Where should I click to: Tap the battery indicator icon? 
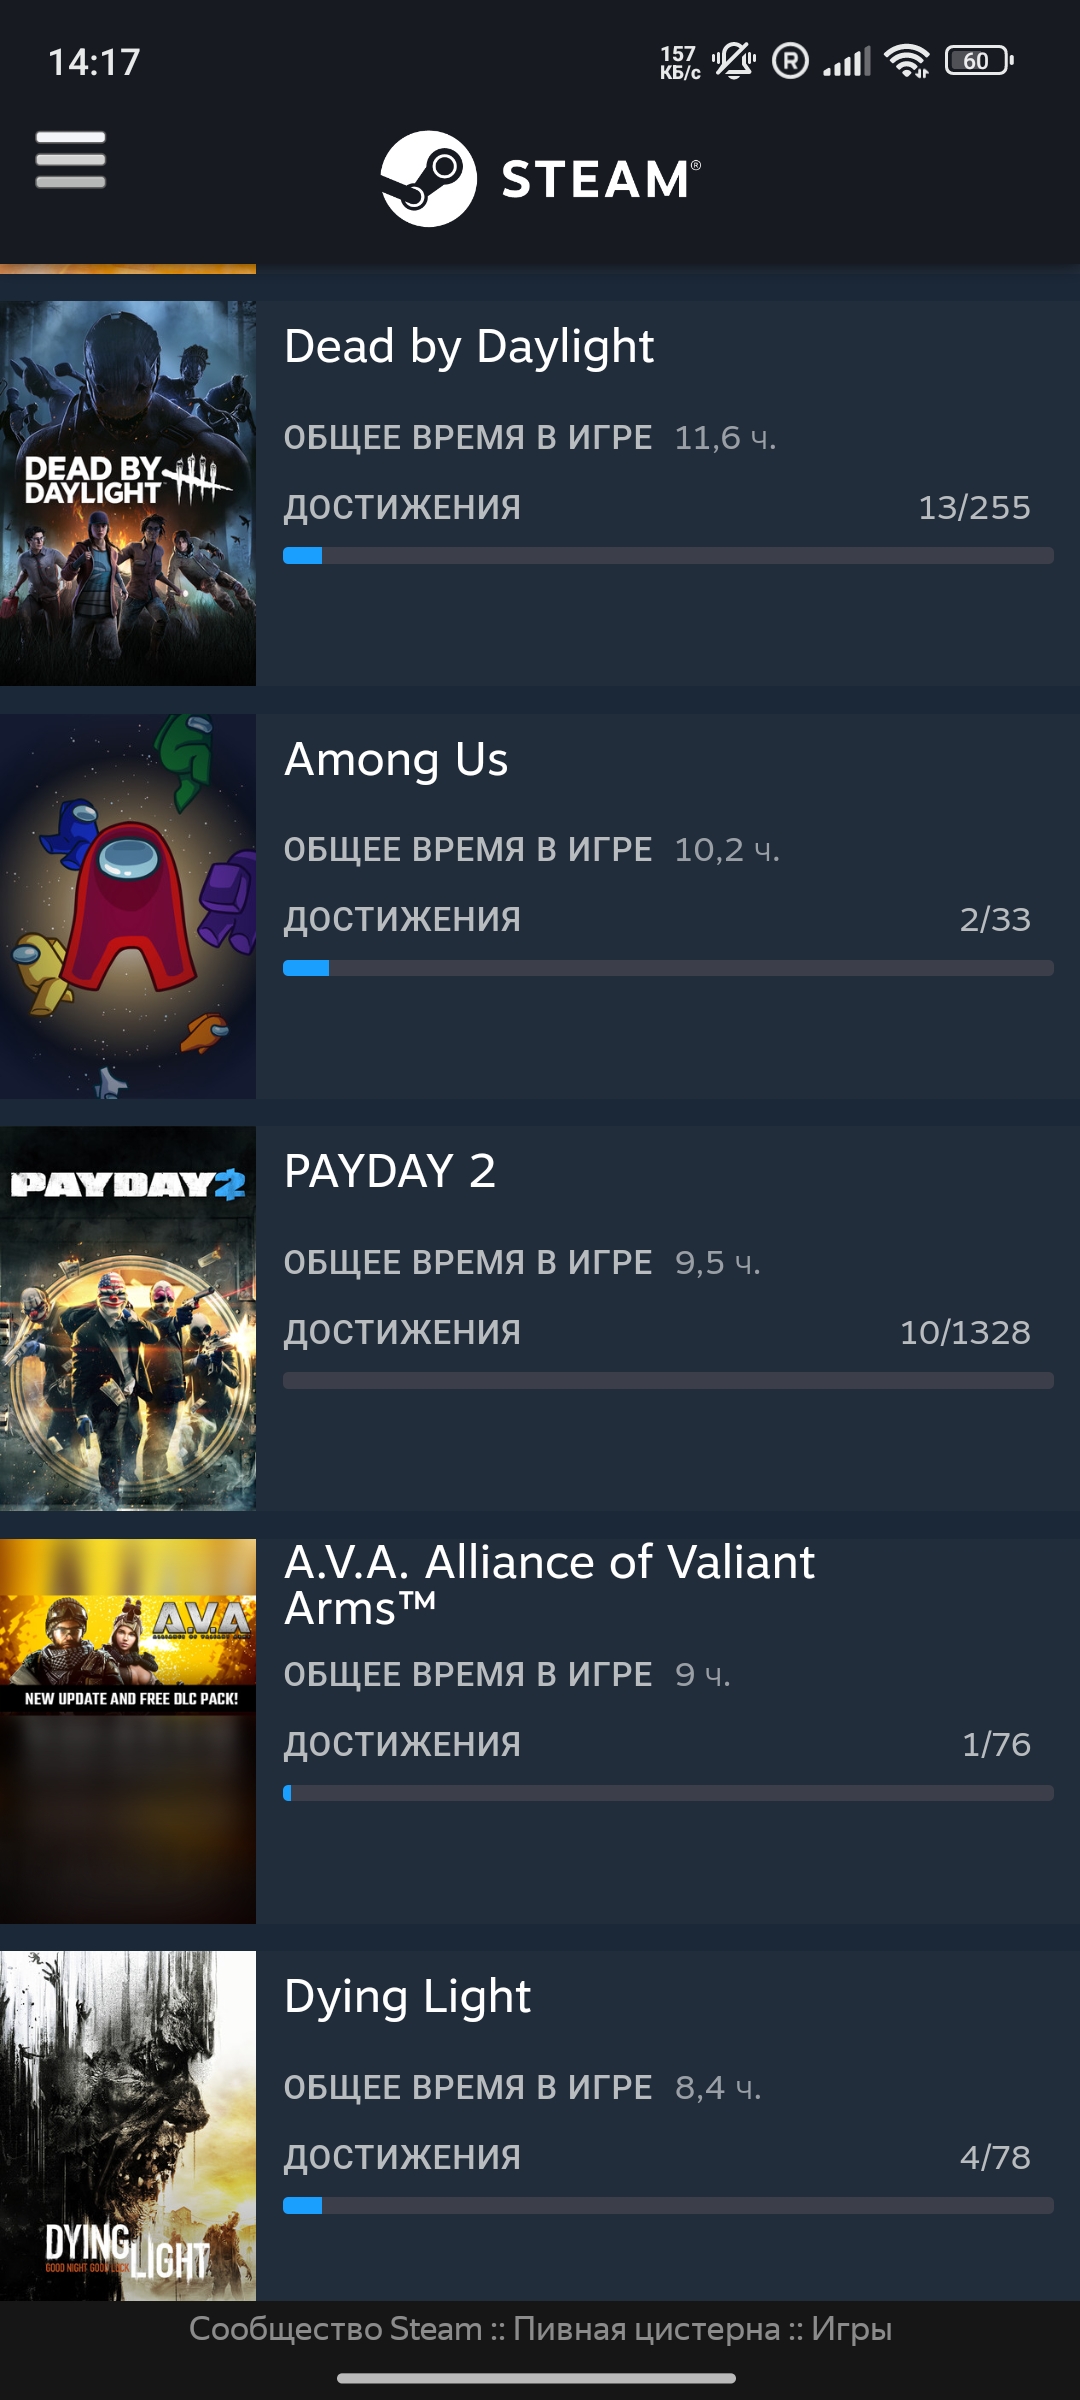click(x=979, y=61)
